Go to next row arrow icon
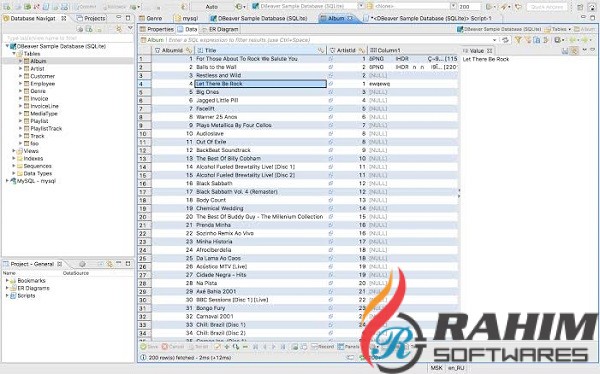This screenshot has height=374, width=600. pos(274,347)
